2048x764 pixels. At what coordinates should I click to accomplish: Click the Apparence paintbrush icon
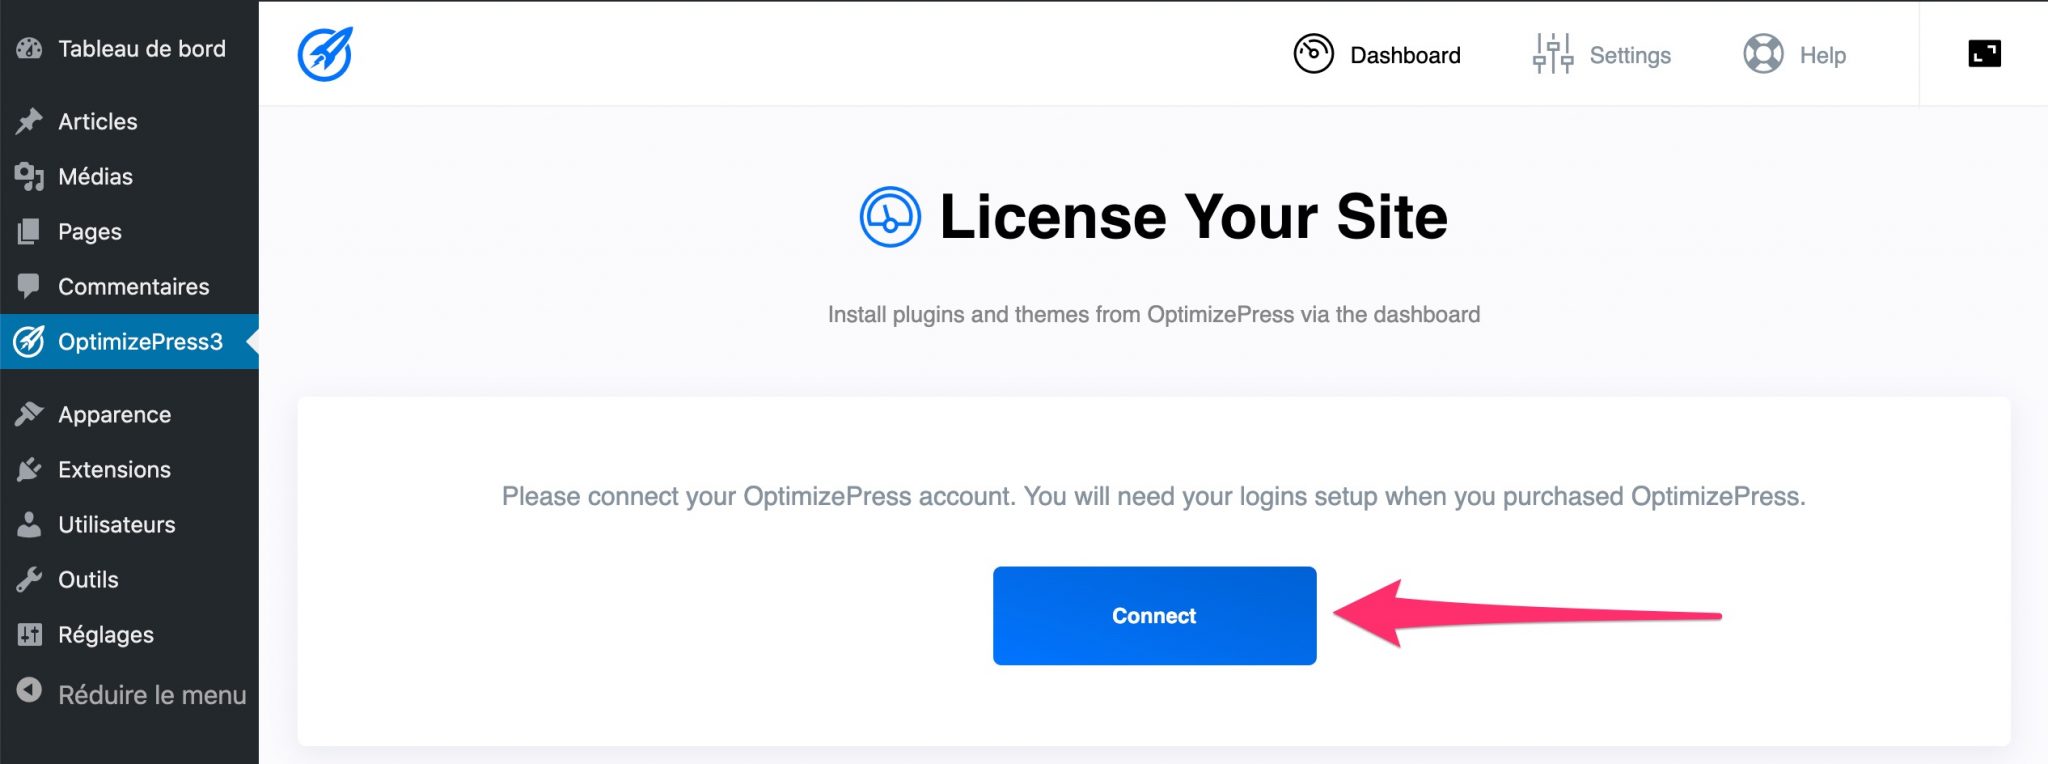pyautogui.click(x=30, y=413)
